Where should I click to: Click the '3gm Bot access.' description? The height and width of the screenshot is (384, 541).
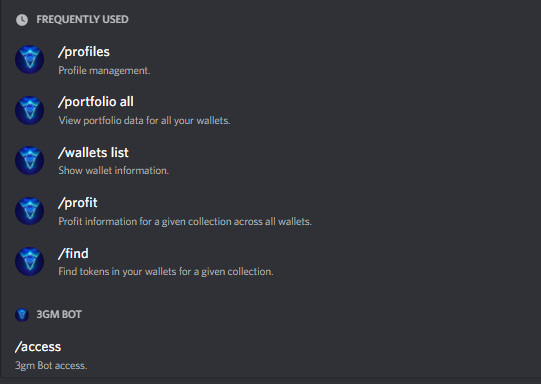[x=51, y=365]
